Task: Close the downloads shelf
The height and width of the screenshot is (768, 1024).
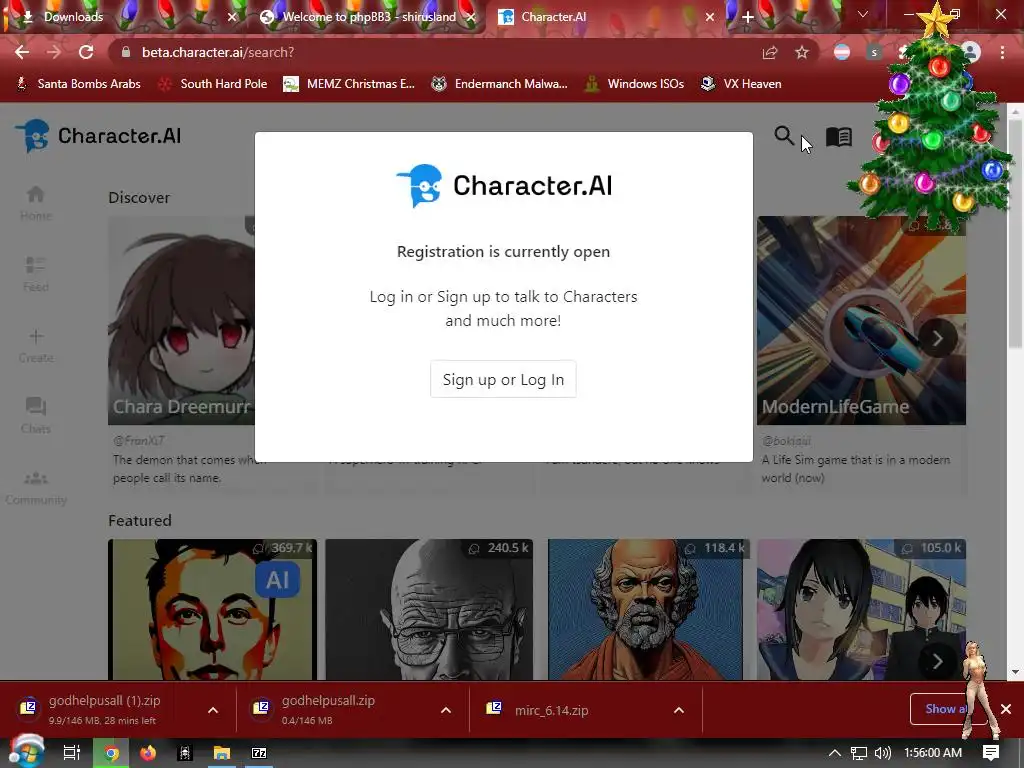Action: [x=1006, y=709]
